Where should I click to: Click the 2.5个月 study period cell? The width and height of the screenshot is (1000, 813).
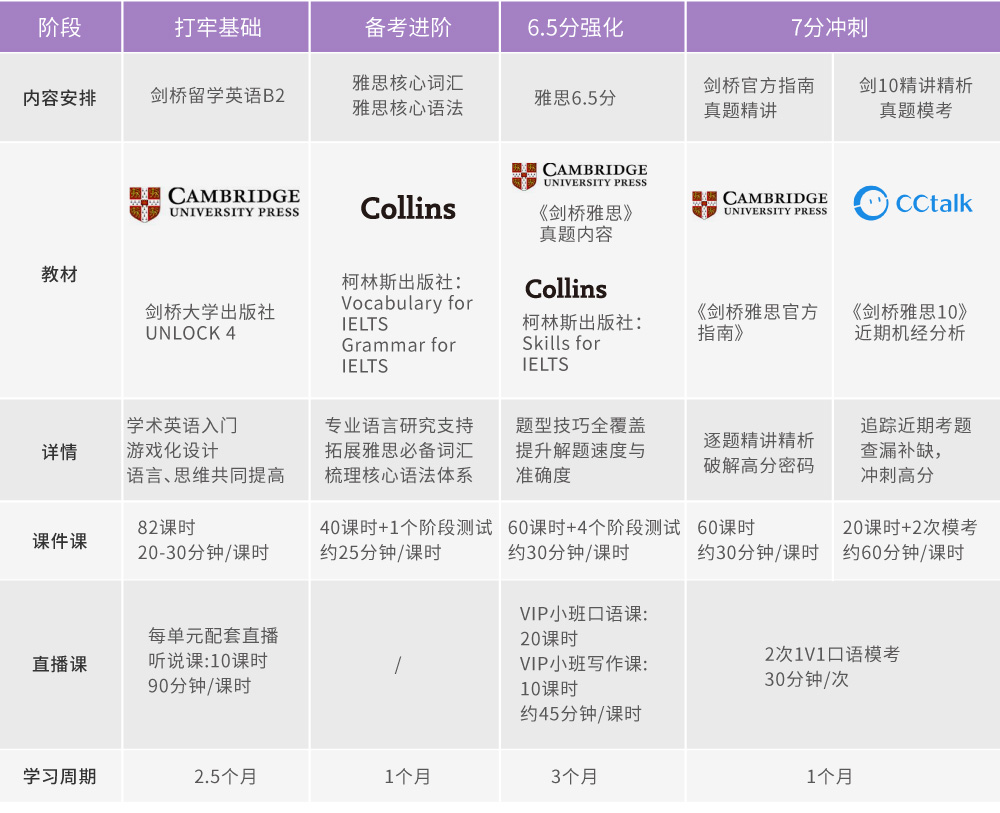tap(225, 776)
